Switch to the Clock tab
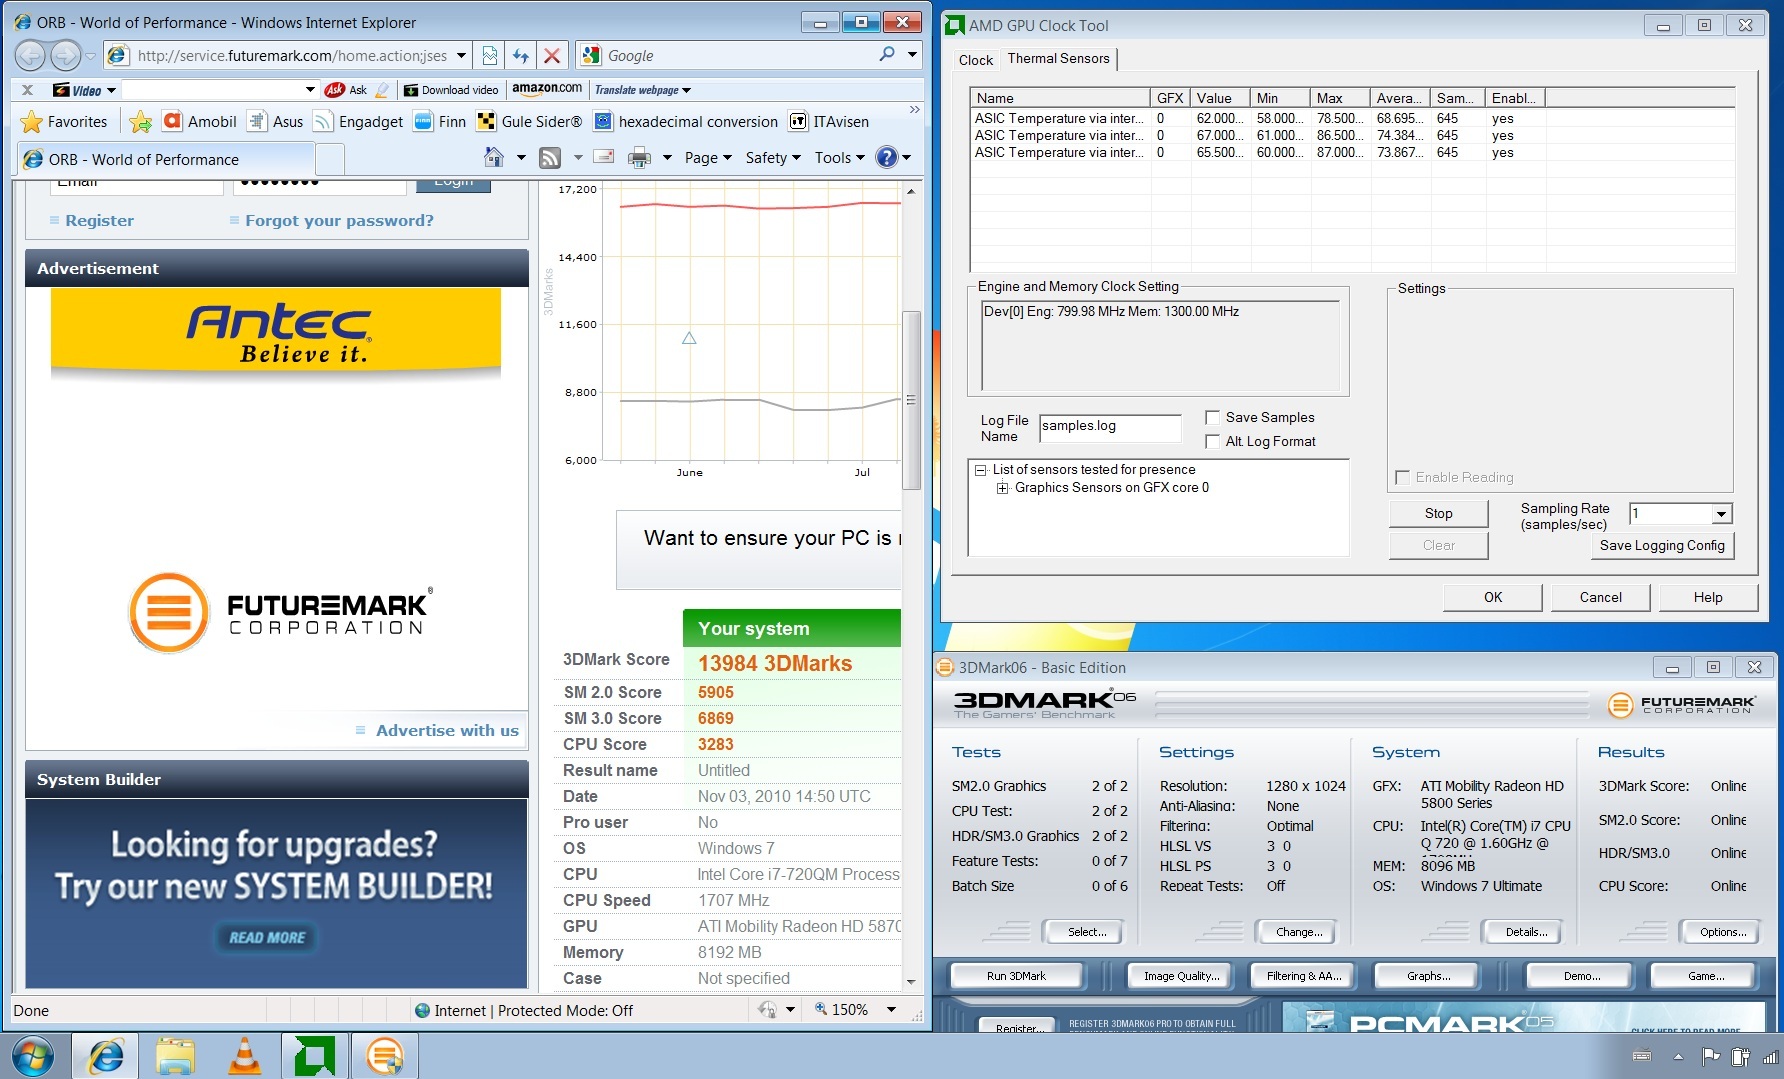1784x1079 pixels. tap(976, 60)
